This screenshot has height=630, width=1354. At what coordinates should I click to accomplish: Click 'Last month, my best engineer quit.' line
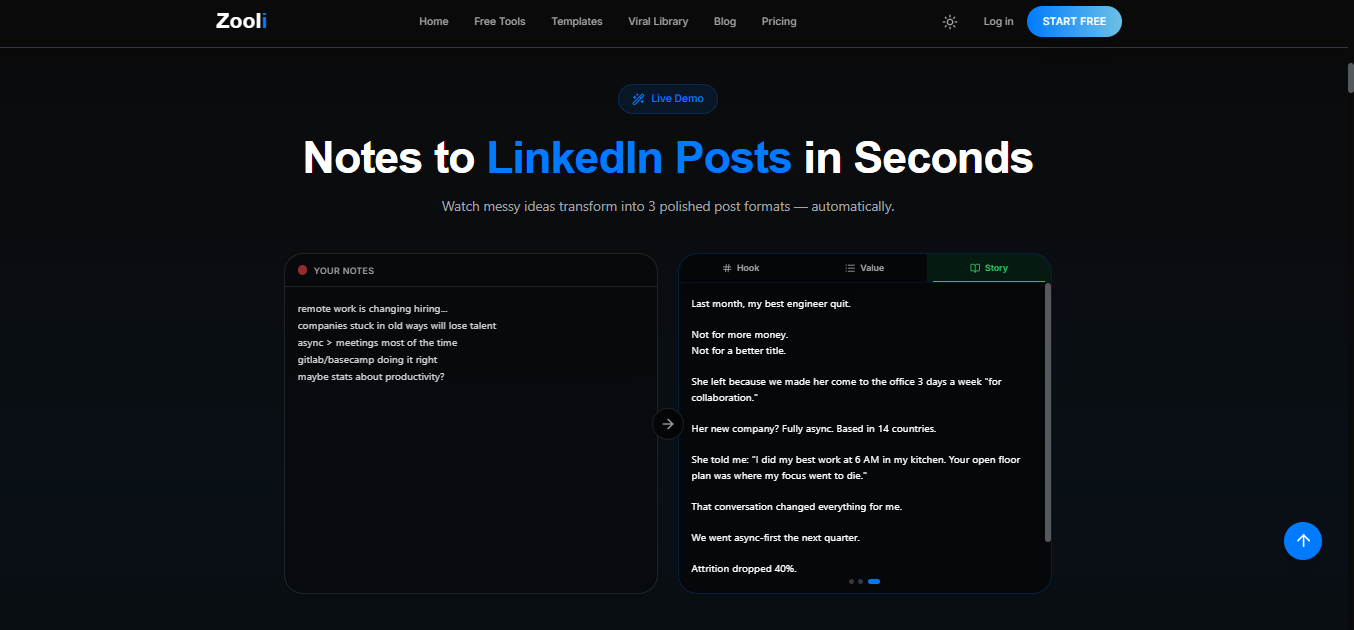(771, 303)
